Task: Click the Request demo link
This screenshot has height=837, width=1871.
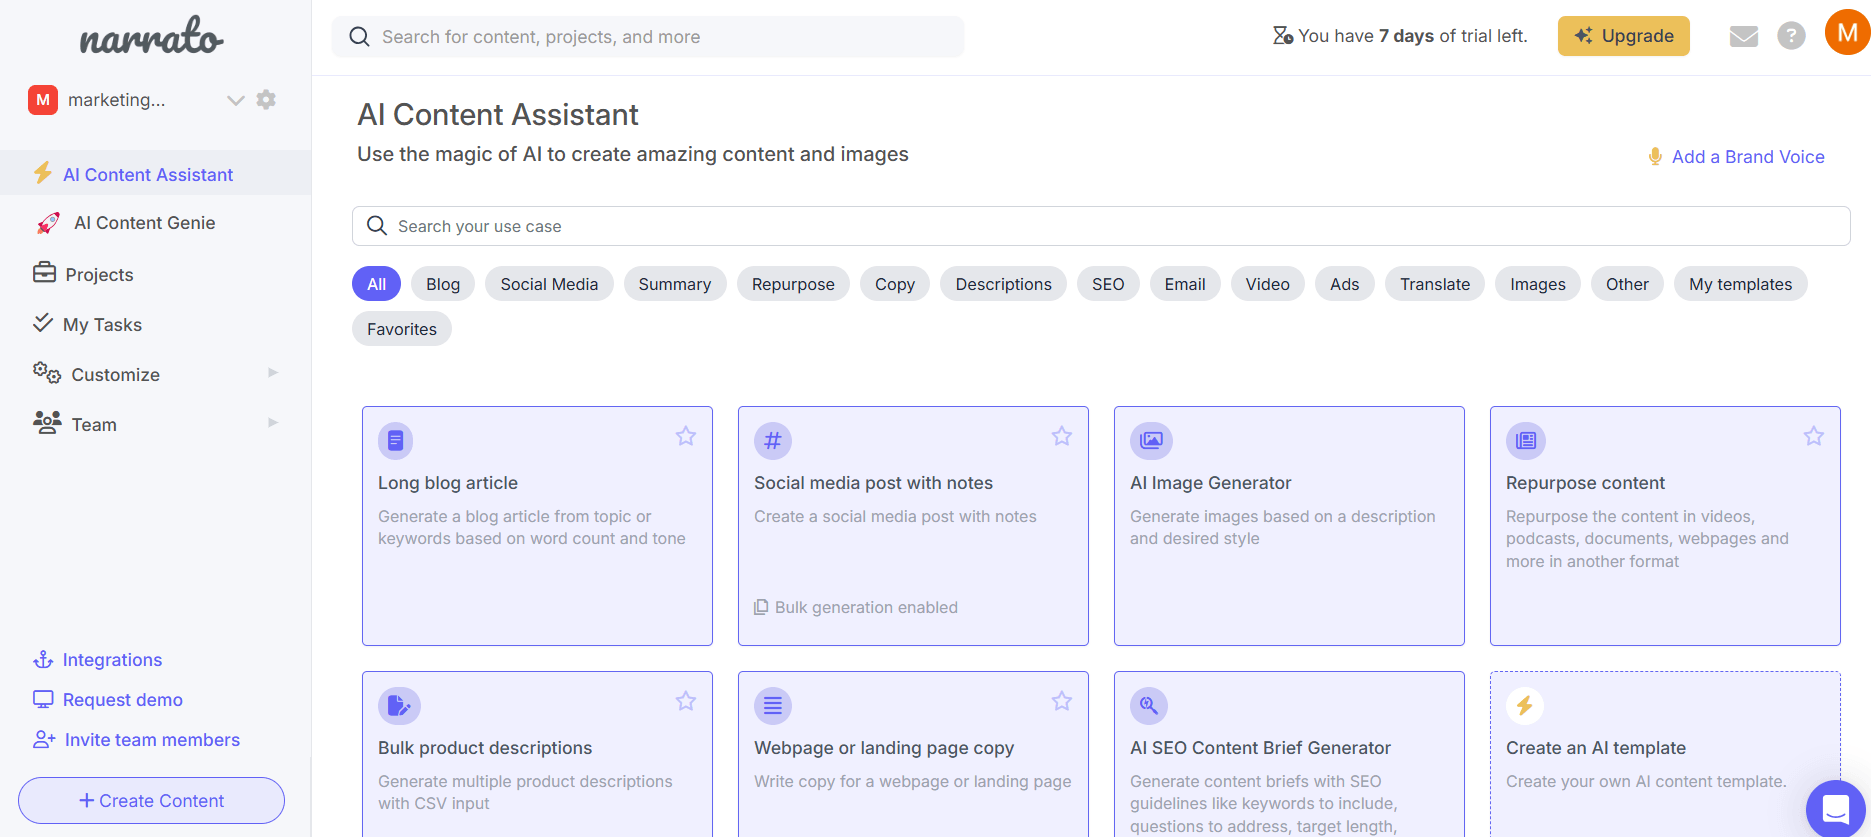Action: [x=123, y=700]
